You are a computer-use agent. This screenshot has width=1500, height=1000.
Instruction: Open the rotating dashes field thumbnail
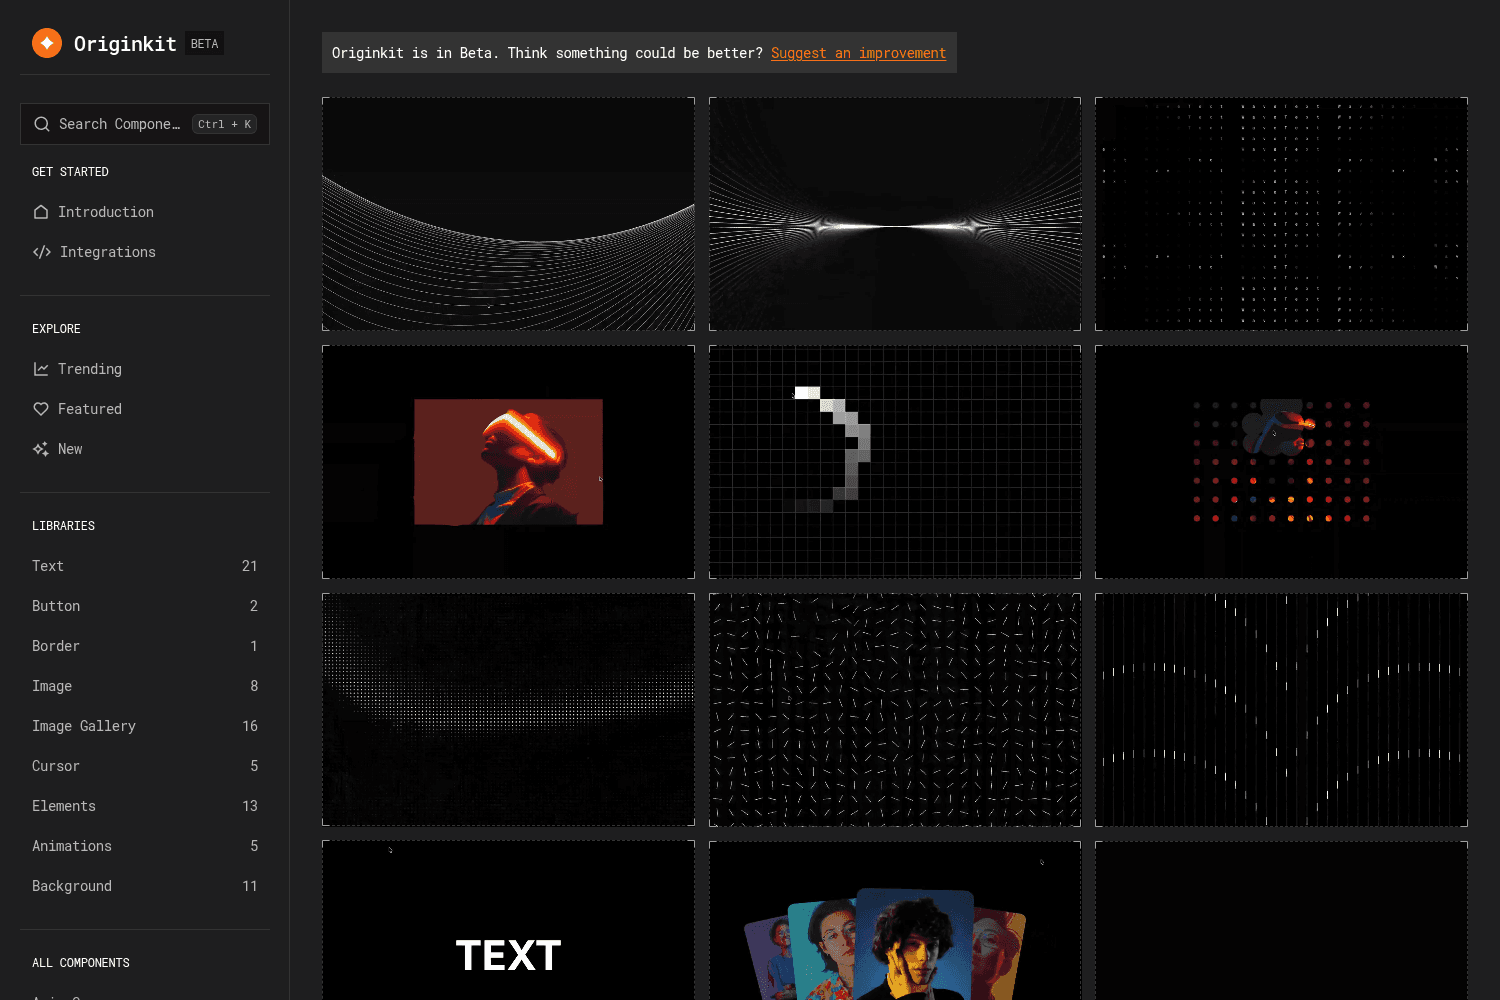point(895,710)
